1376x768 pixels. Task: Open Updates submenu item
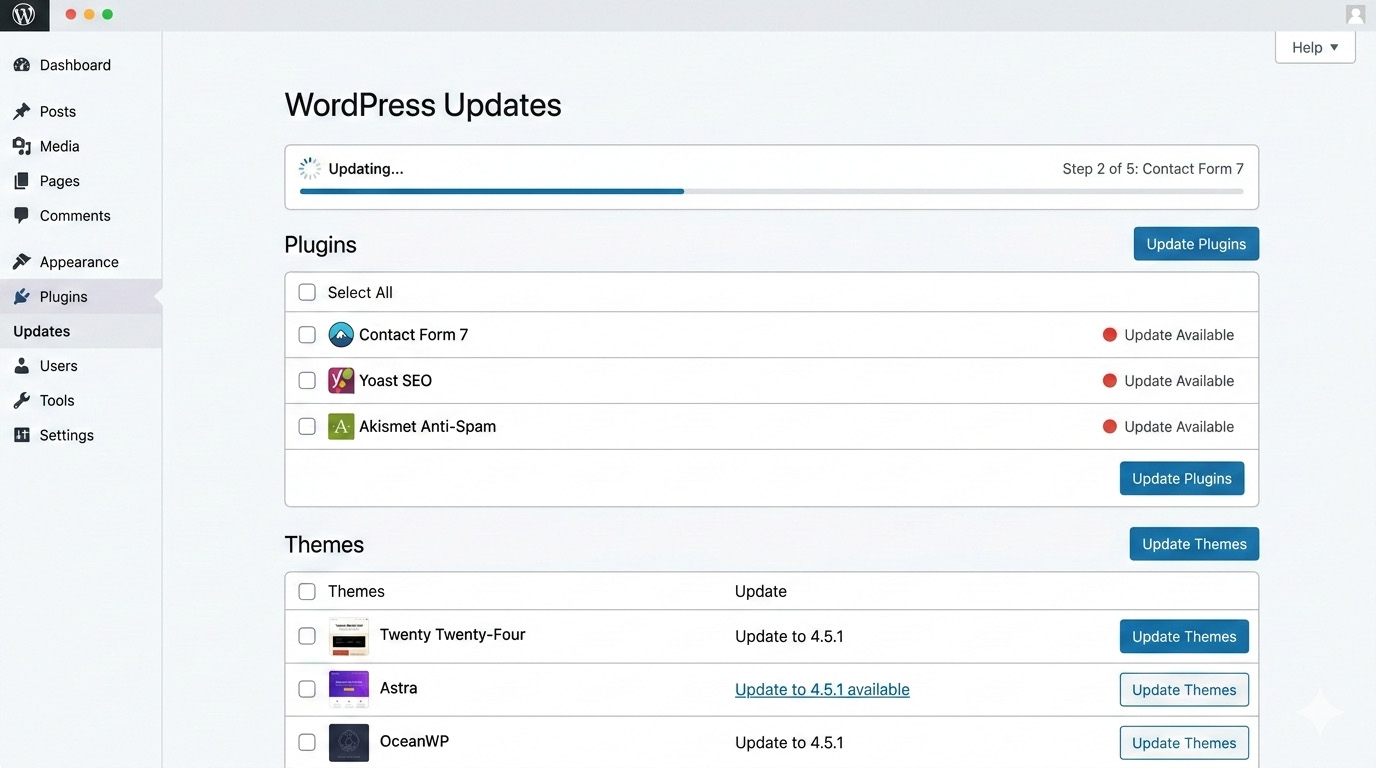pos(42,331)
